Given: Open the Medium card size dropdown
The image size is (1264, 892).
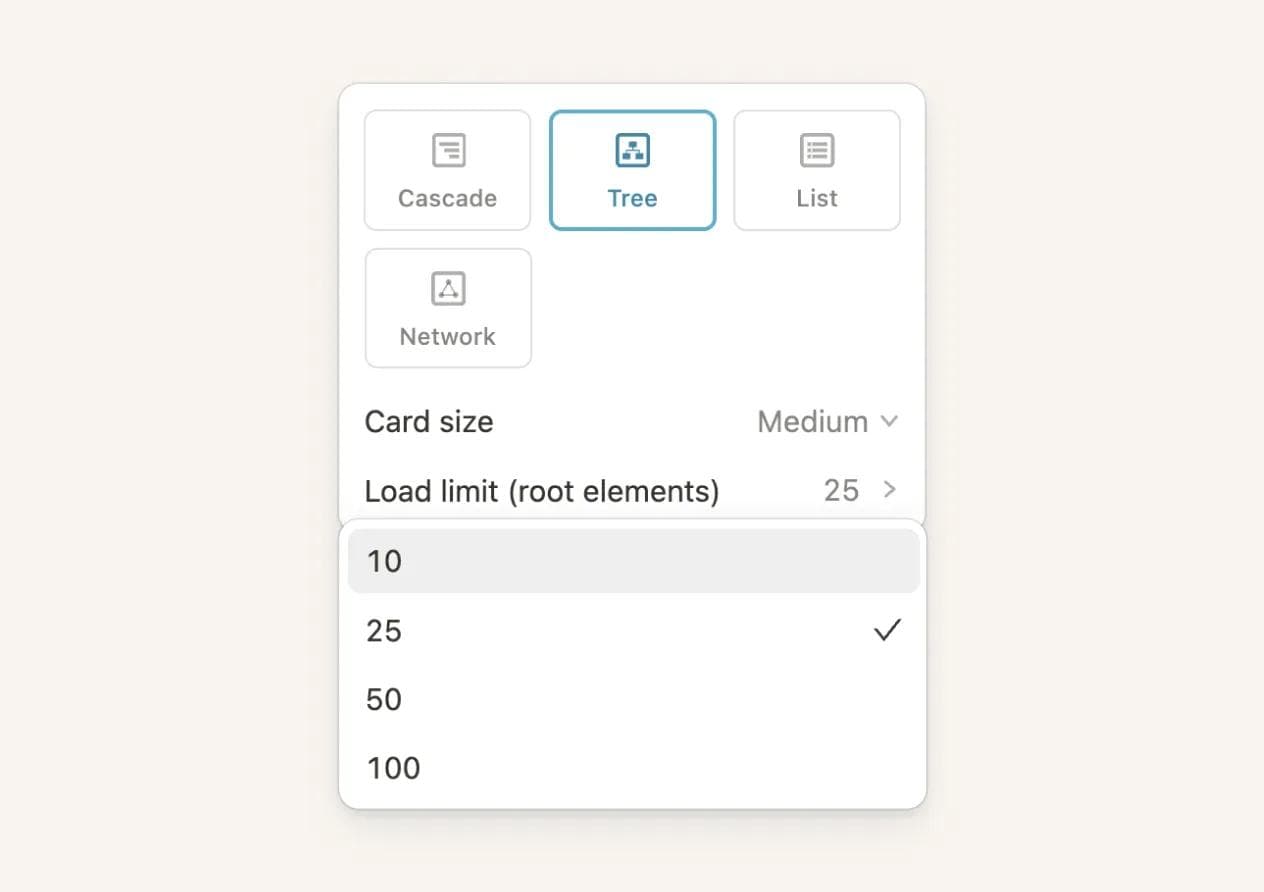Looking at the screenshot, I should tap(827, 421).
